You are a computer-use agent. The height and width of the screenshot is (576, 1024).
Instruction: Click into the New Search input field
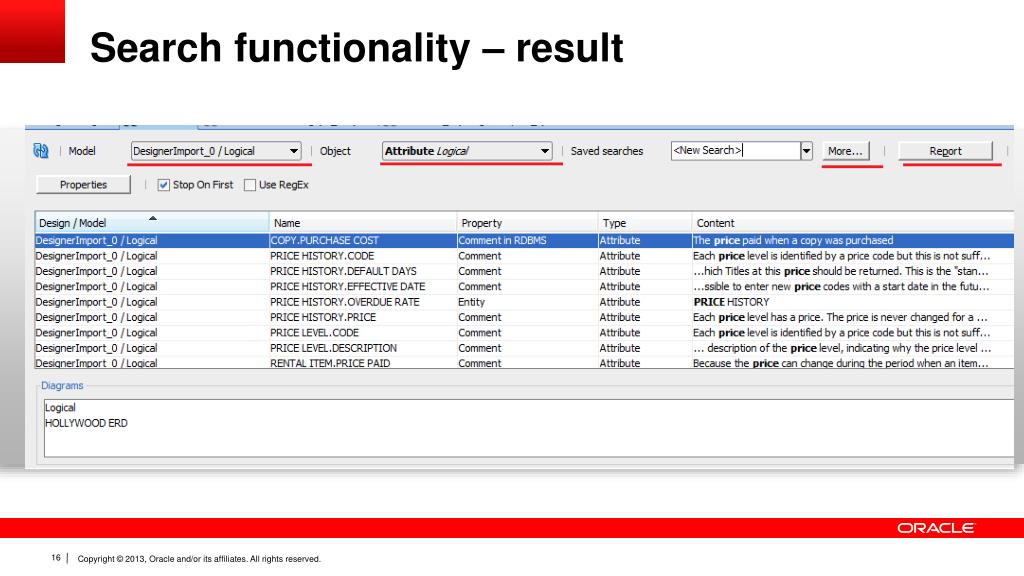point(735,151)
